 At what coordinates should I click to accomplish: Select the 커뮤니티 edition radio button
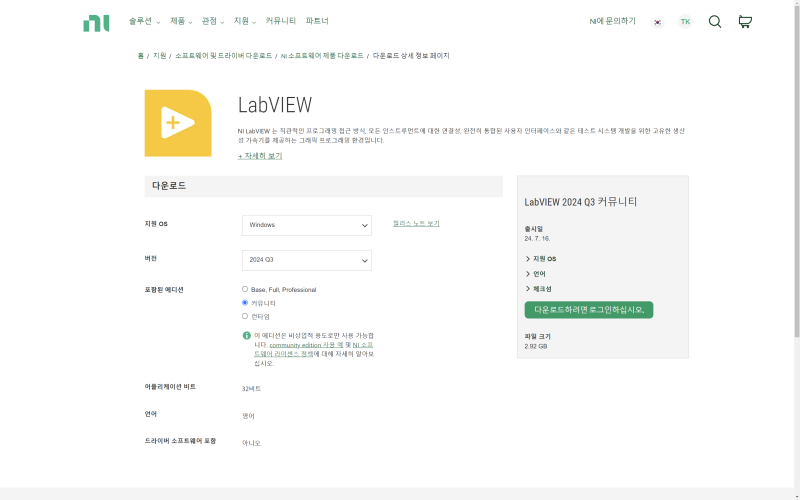click(x=245, y=303)
